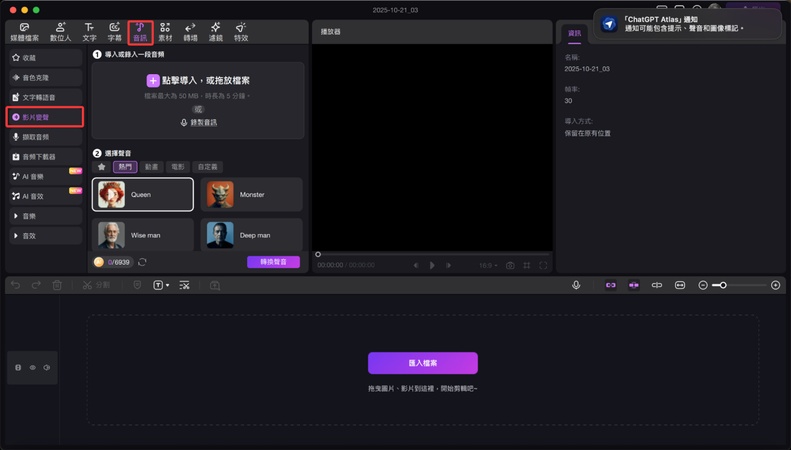Select 影片變聲 voice changer item
Screen dimensions: 791x450
coord(45,117)
